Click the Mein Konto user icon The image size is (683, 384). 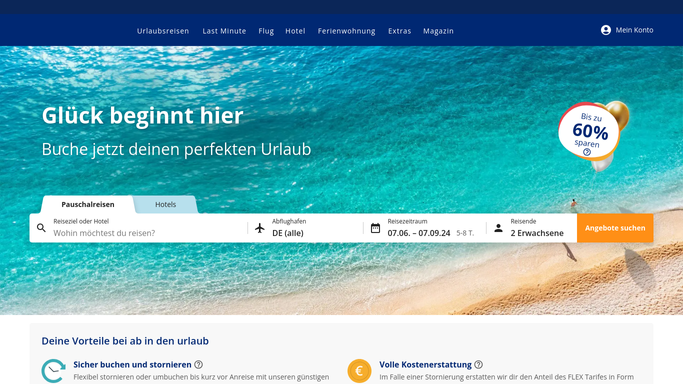(x=605, y=30)
